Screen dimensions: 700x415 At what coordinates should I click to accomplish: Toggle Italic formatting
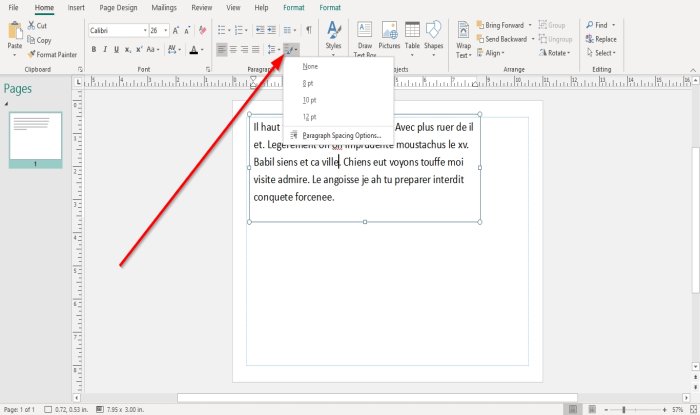tap(105, 50)
